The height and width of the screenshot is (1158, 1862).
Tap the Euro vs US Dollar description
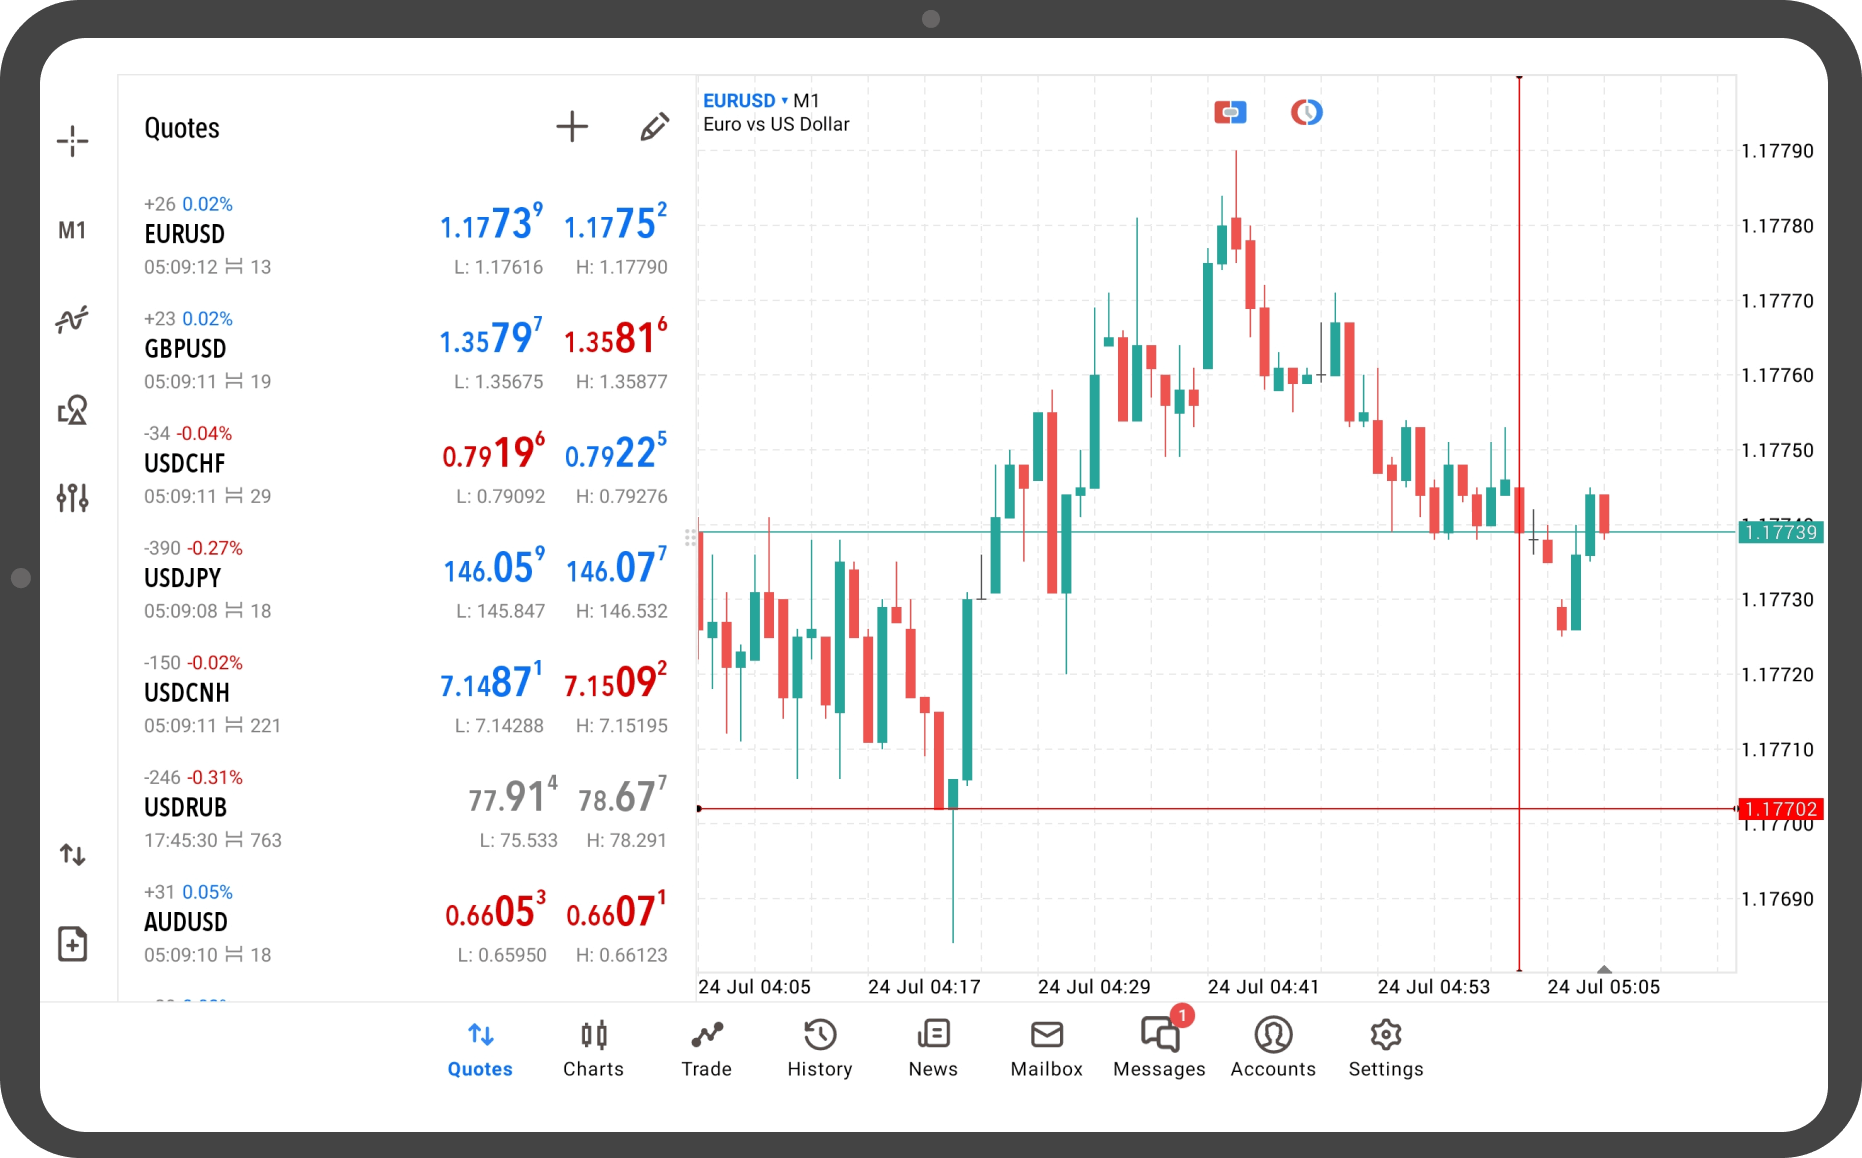coord(776,125)
